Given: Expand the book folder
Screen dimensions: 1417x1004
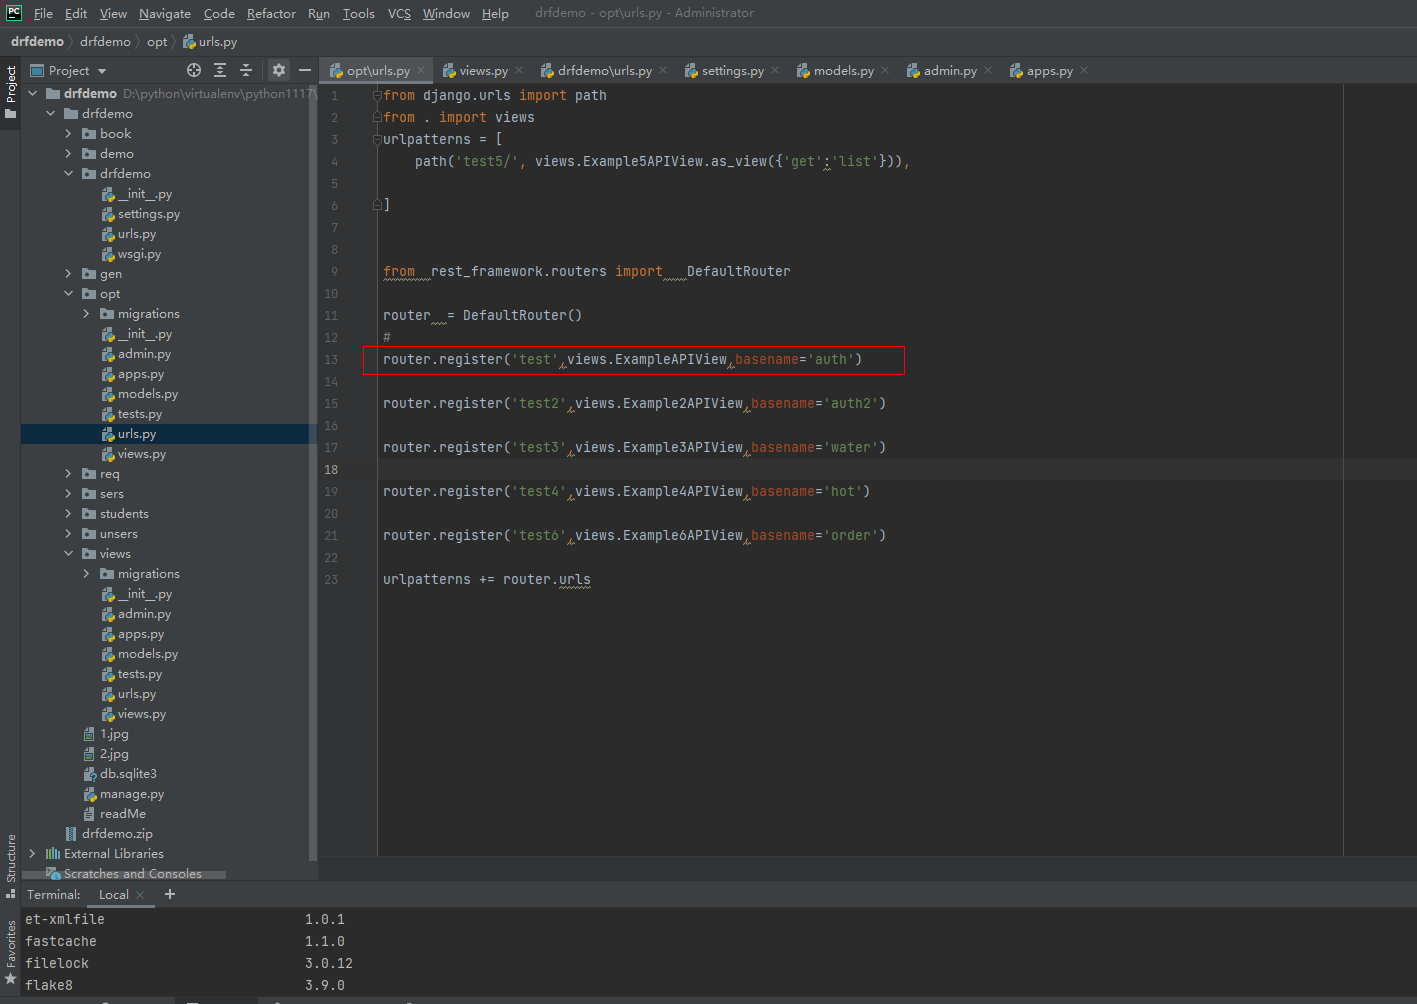Looking at the screenshot, I should click(x=68, y=134).
